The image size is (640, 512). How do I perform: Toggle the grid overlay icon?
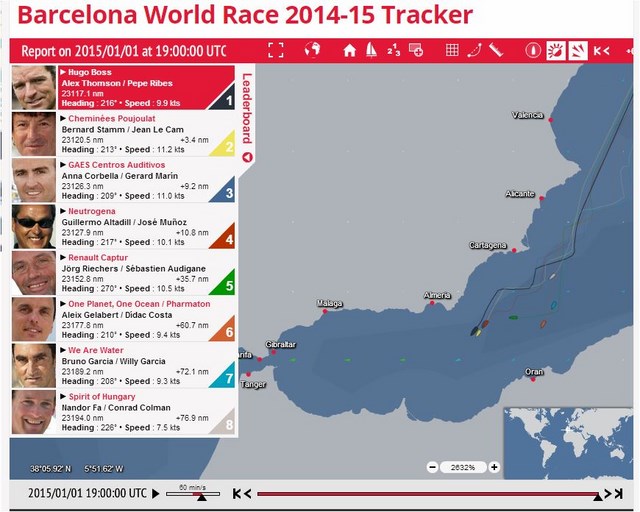[452, 50]
